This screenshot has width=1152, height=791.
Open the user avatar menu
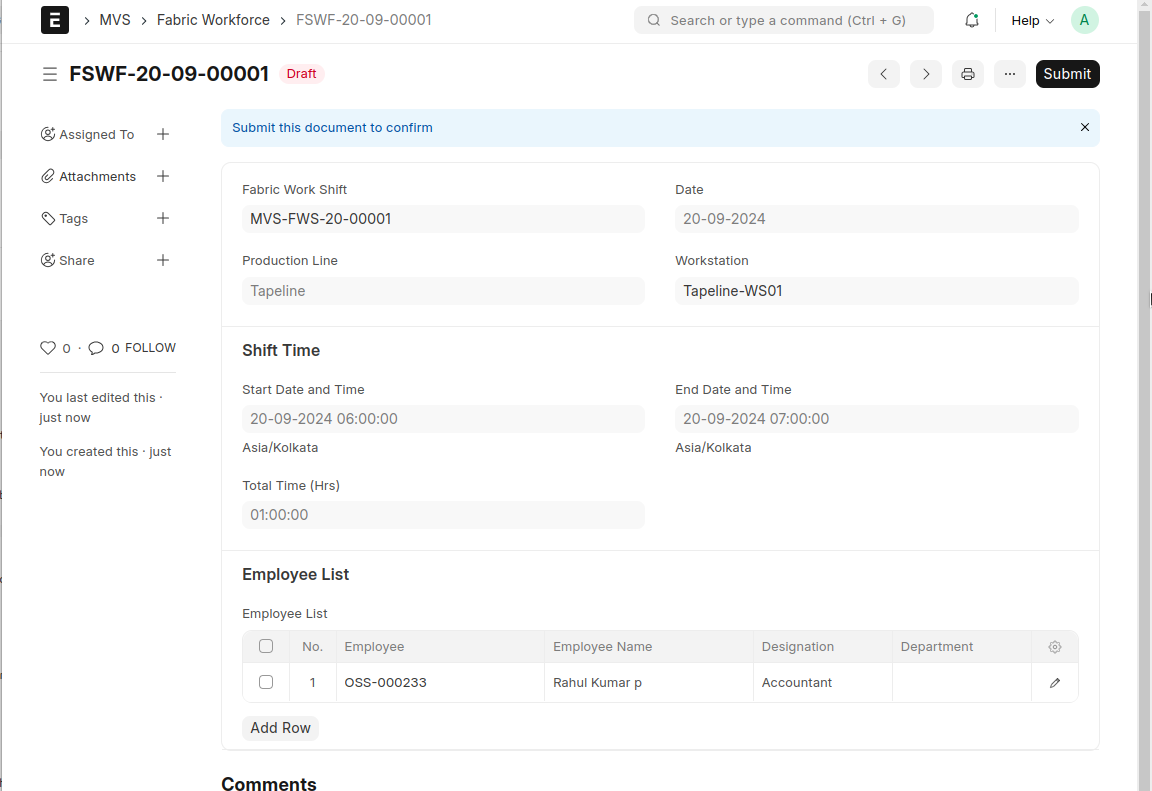point(1084,20)
